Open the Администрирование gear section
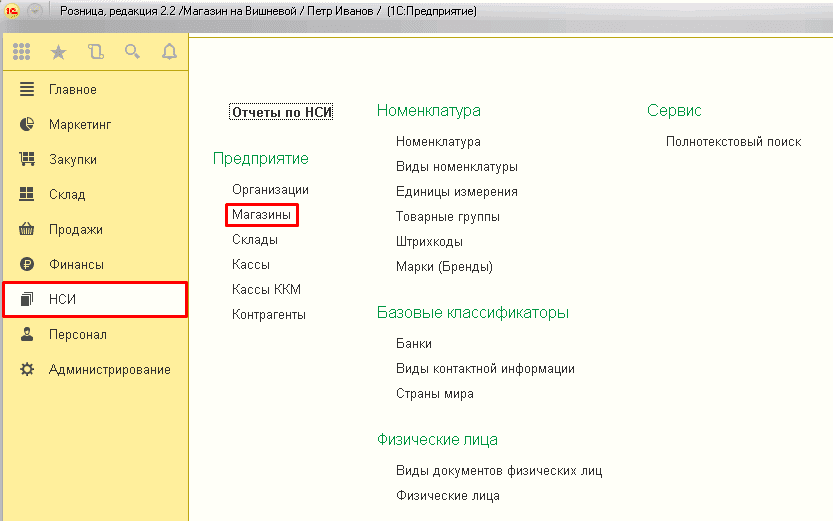Screen dimensions: 833x521 point(109,370)
